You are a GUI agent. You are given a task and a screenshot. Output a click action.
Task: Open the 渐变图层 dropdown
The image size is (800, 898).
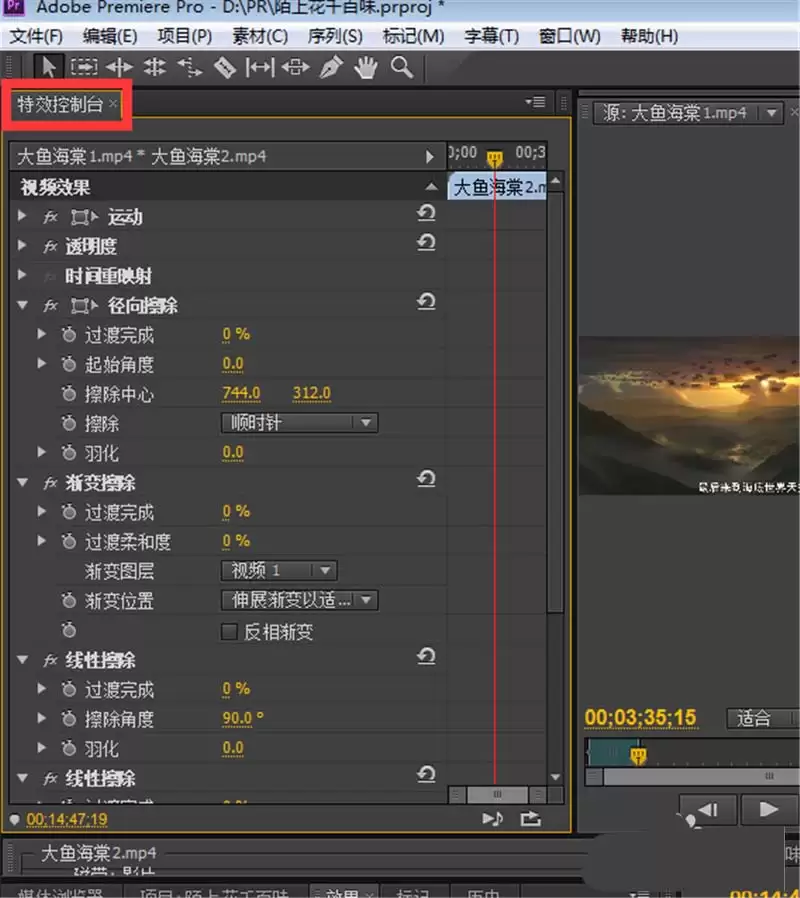pyautogui.click(x=279, y=571)
